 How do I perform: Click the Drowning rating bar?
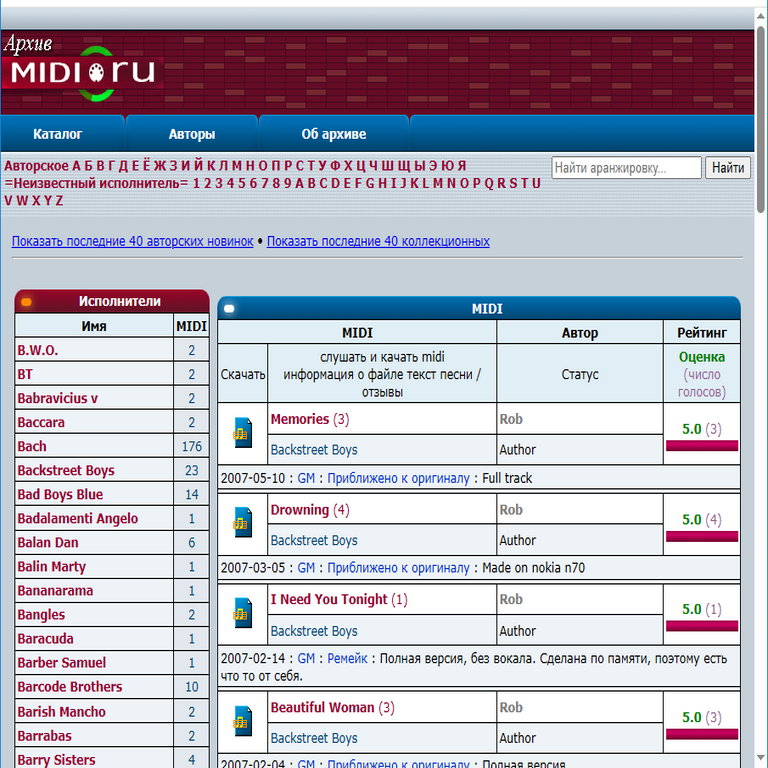coord(702,536)
